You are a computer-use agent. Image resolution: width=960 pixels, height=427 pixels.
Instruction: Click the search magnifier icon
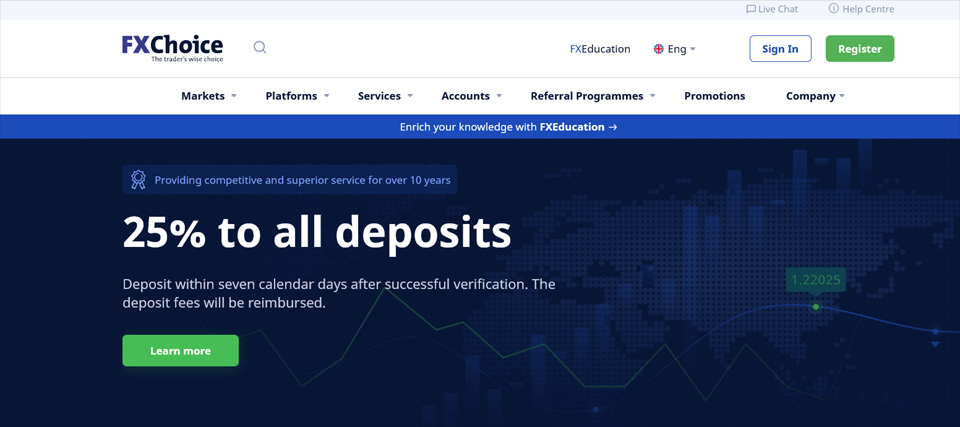pyautogui.click(x=260, y=48)
